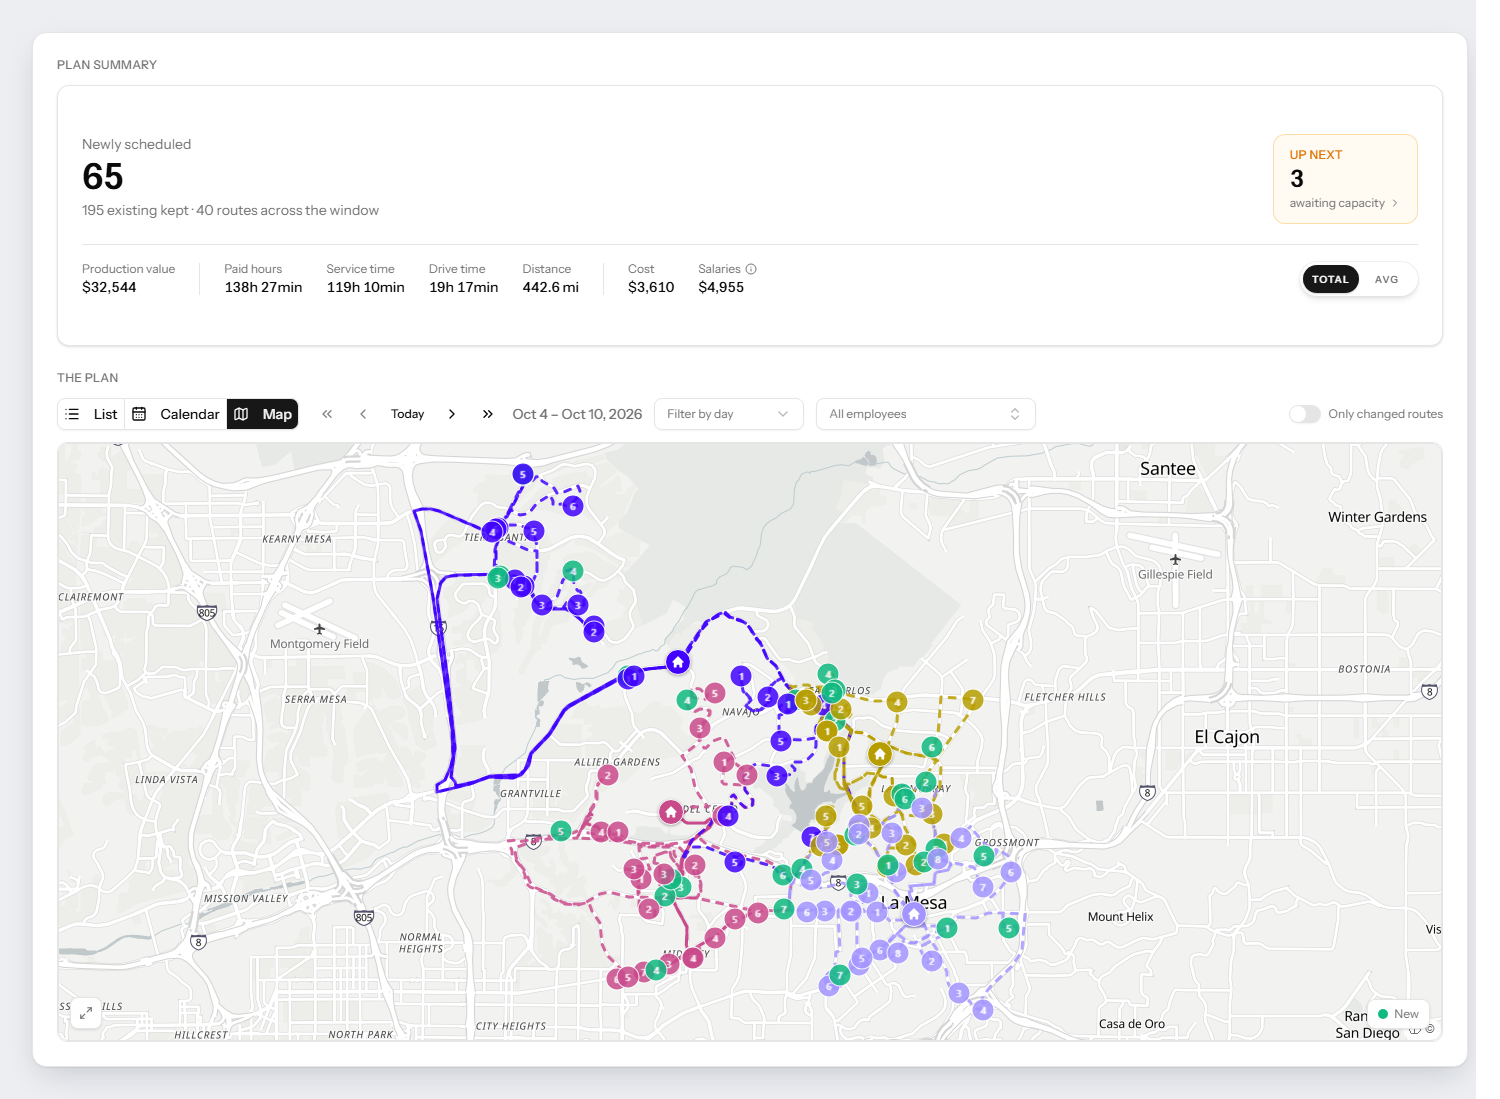This screenshot has height=1099, width=1500.
Task: Go to next week with right chevron
Action: coord(452,414)
